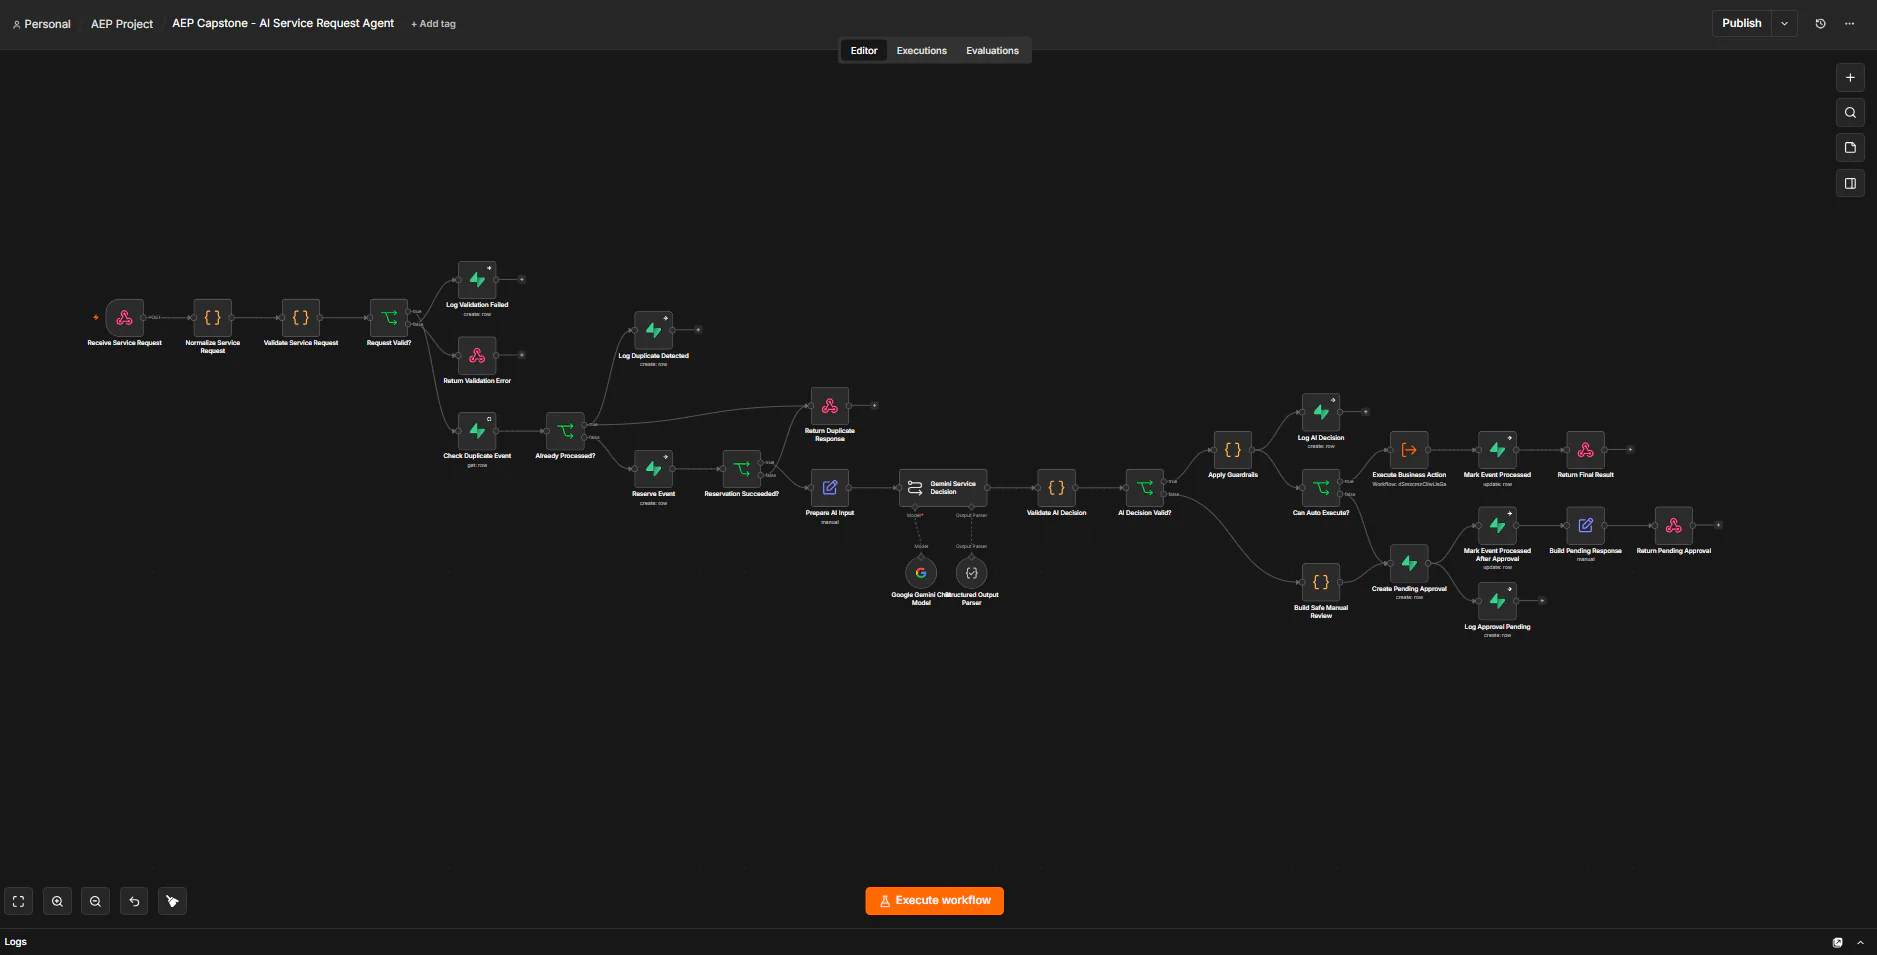
Task: Click the Already Processed? IF node
Action: (x=565, y=431)
